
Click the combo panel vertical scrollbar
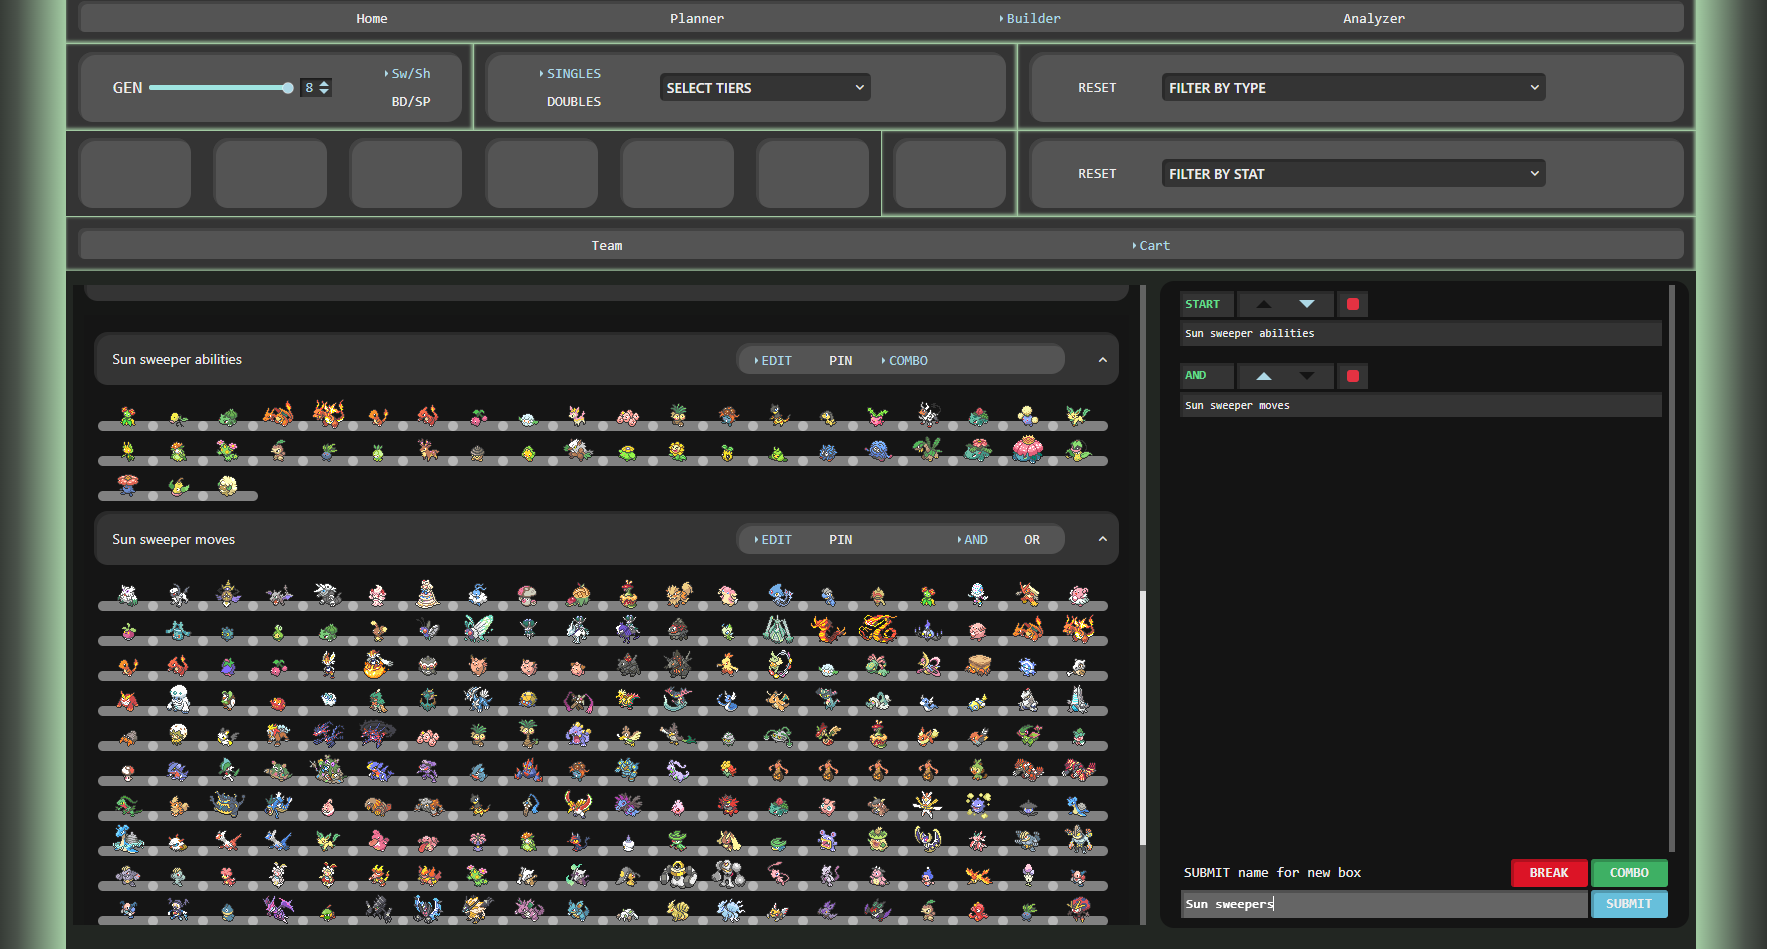(x=1672, y=568)
